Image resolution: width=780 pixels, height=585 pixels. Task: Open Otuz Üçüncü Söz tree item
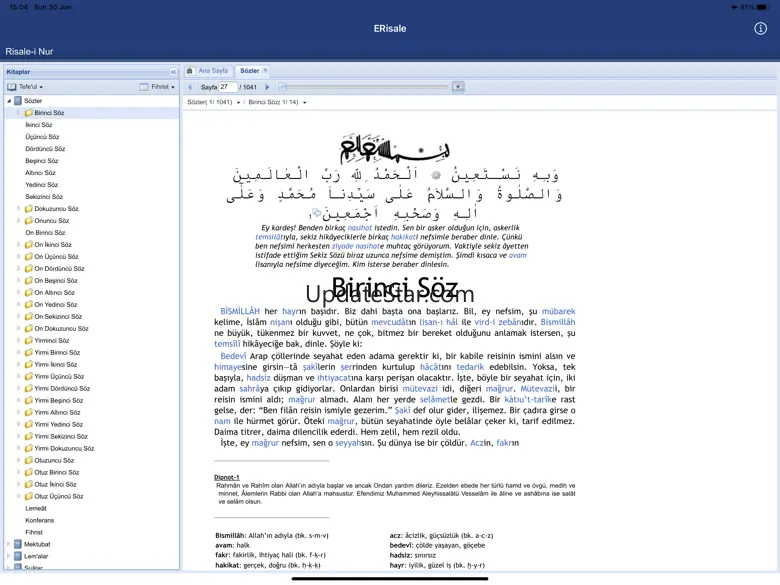[59, 496]
